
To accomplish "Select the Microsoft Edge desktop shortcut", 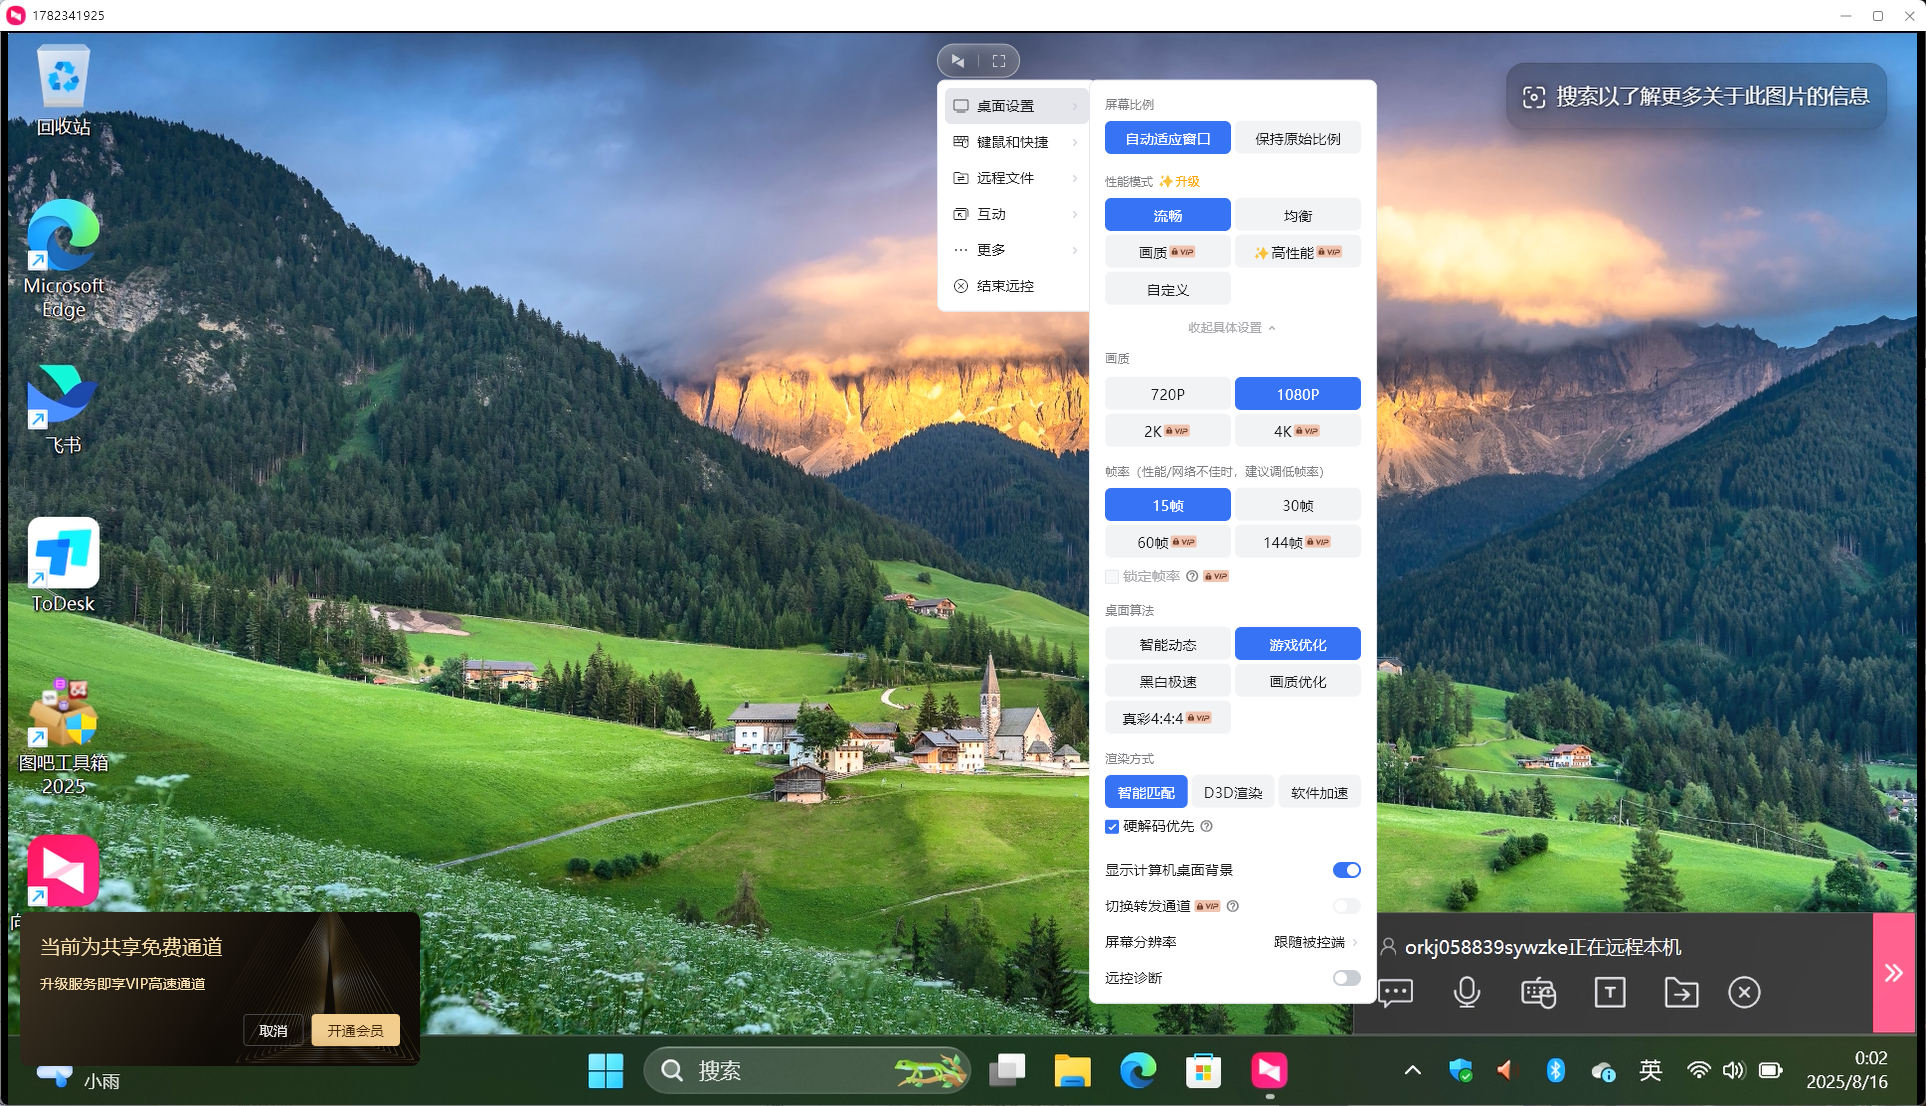I will click(63, 259).
